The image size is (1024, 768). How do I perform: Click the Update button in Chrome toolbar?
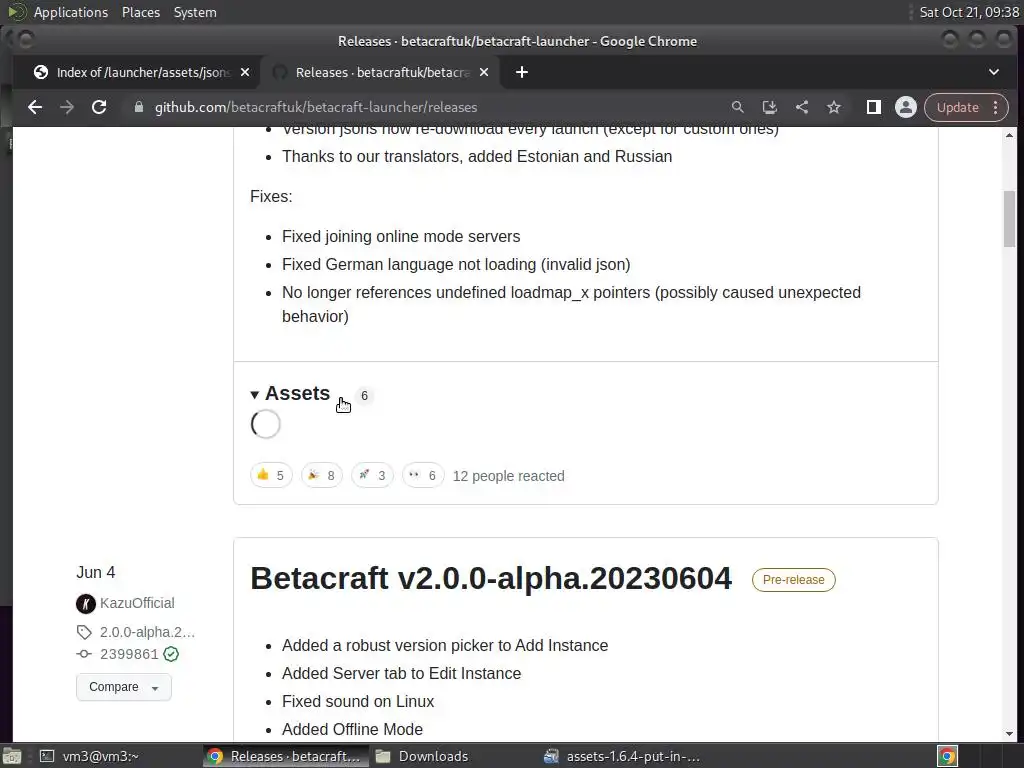coord(957,107)
